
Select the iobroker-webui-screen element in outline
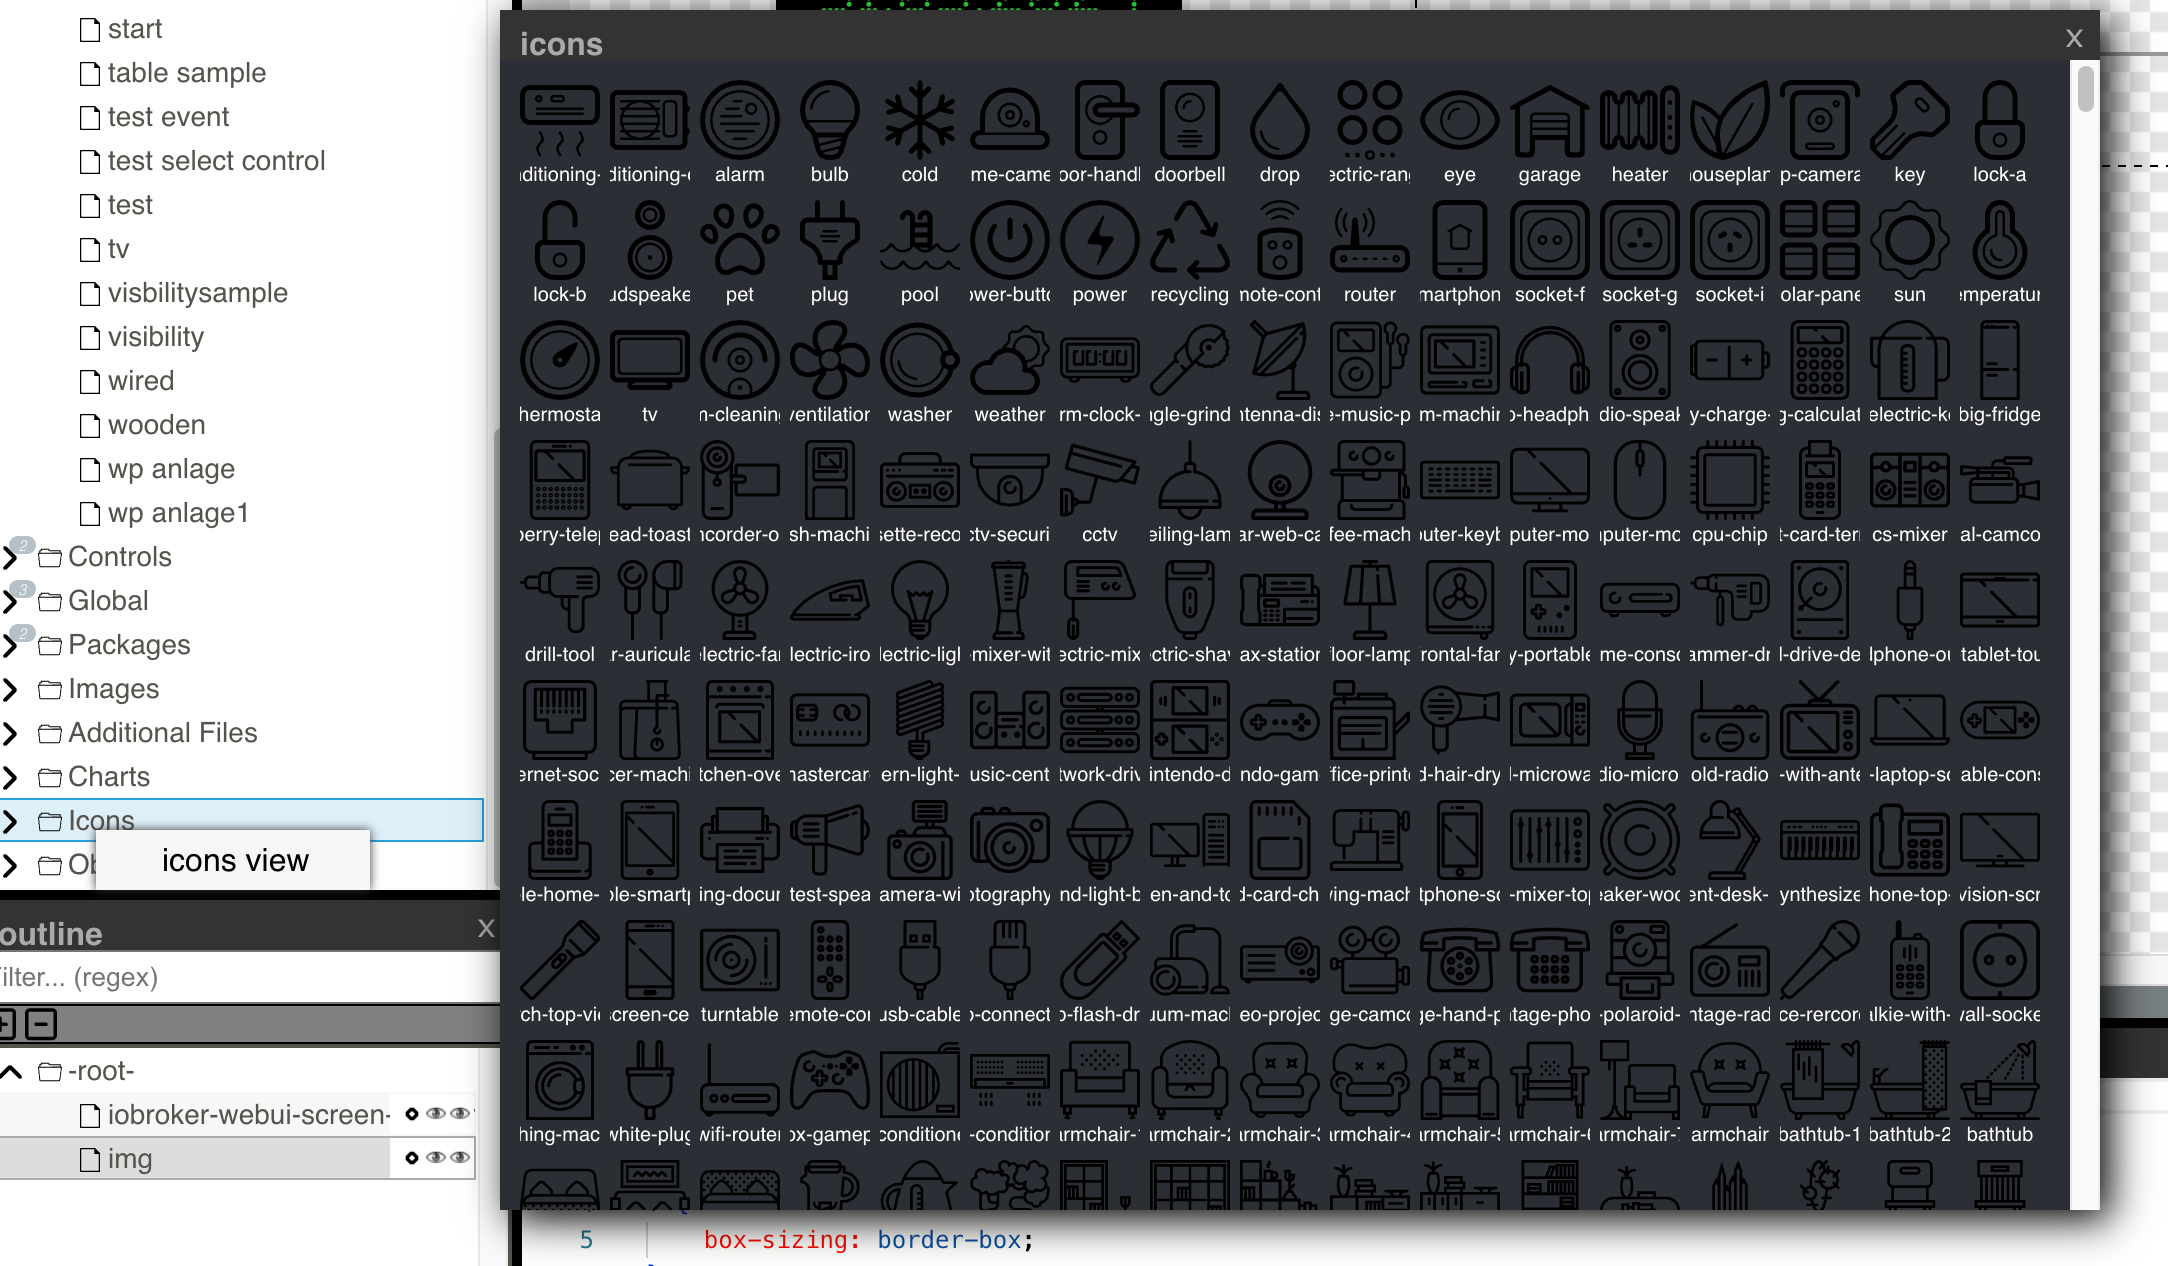tap(248, 1115)
